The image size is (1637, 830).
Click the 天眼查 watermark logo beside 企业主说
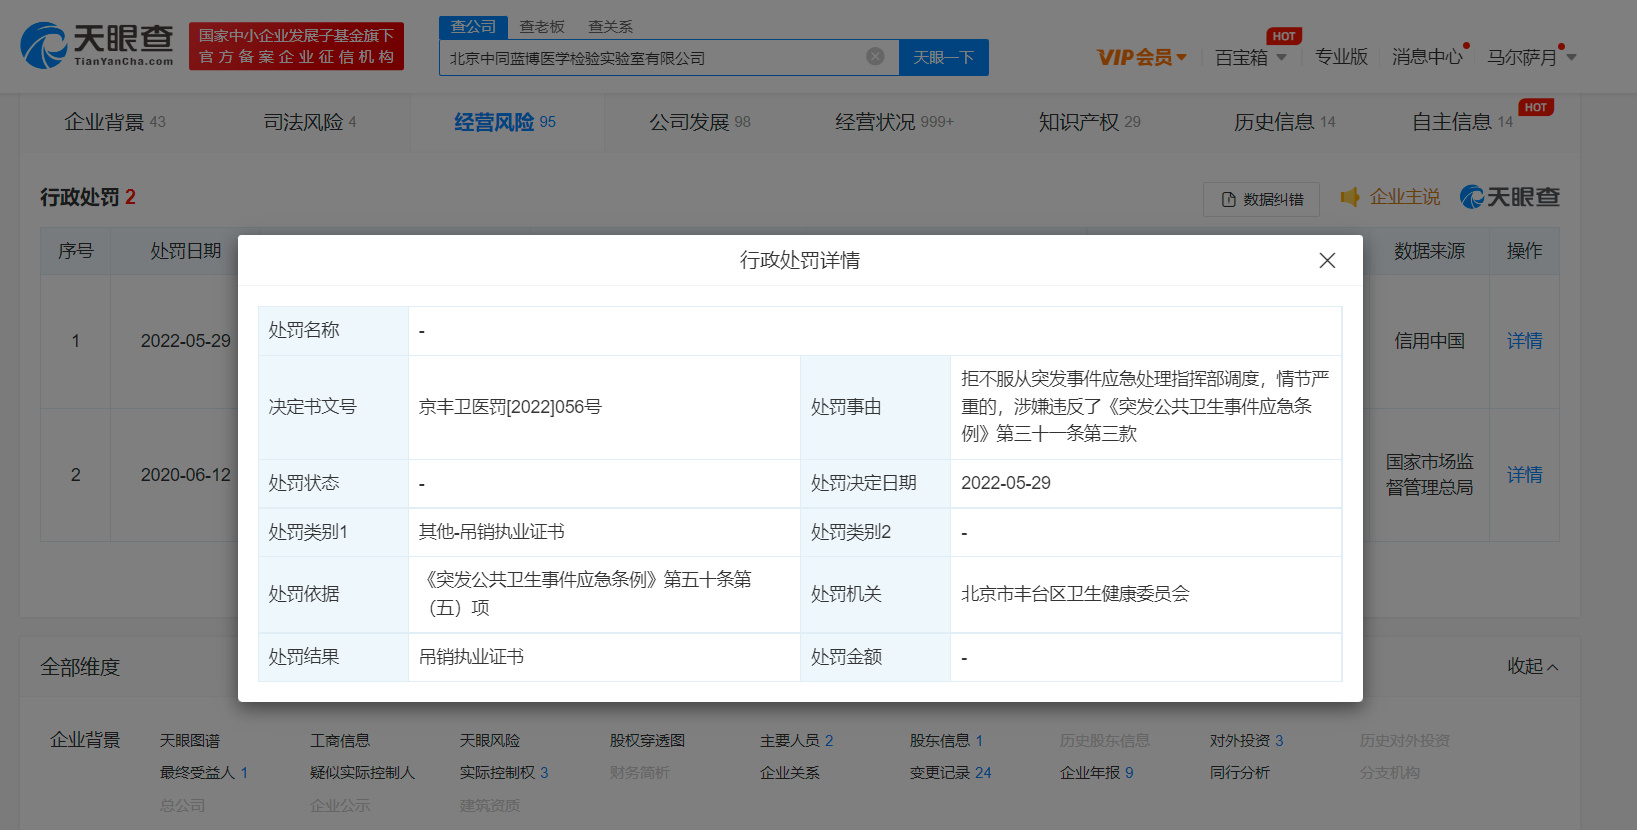[1510, 197]
